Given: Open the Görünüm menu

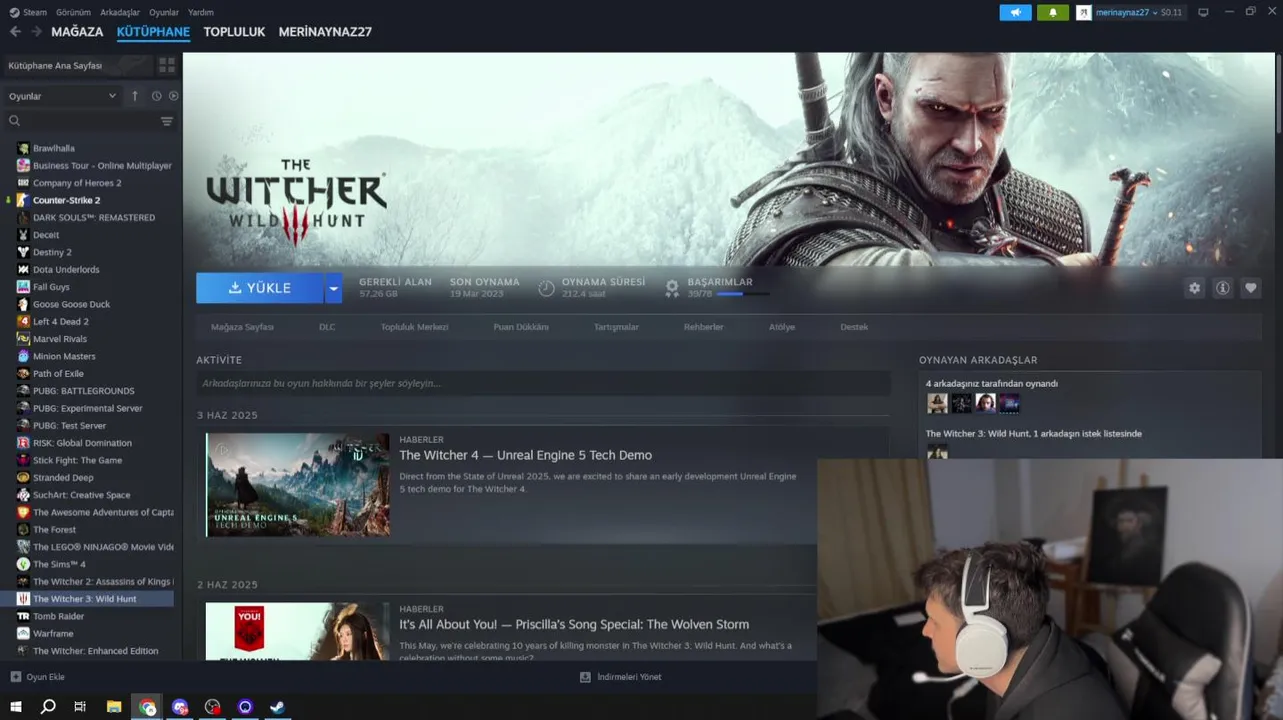Looking at the screenshot, I should coord(73,12).
